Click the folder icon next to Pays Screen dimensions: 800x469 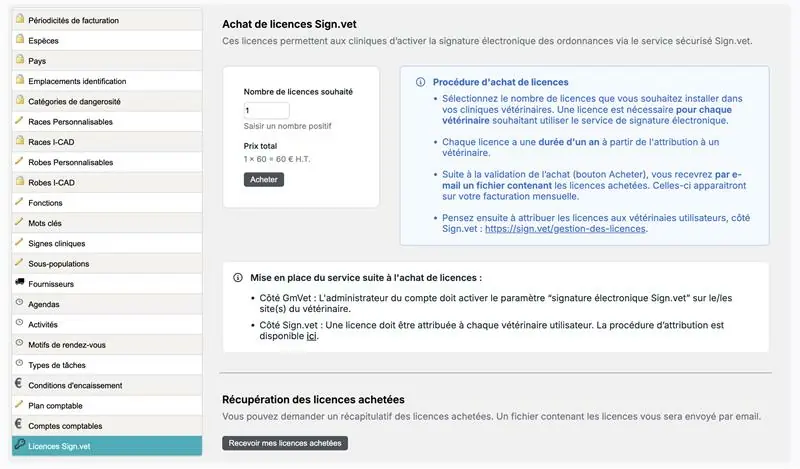coord(19,60)
